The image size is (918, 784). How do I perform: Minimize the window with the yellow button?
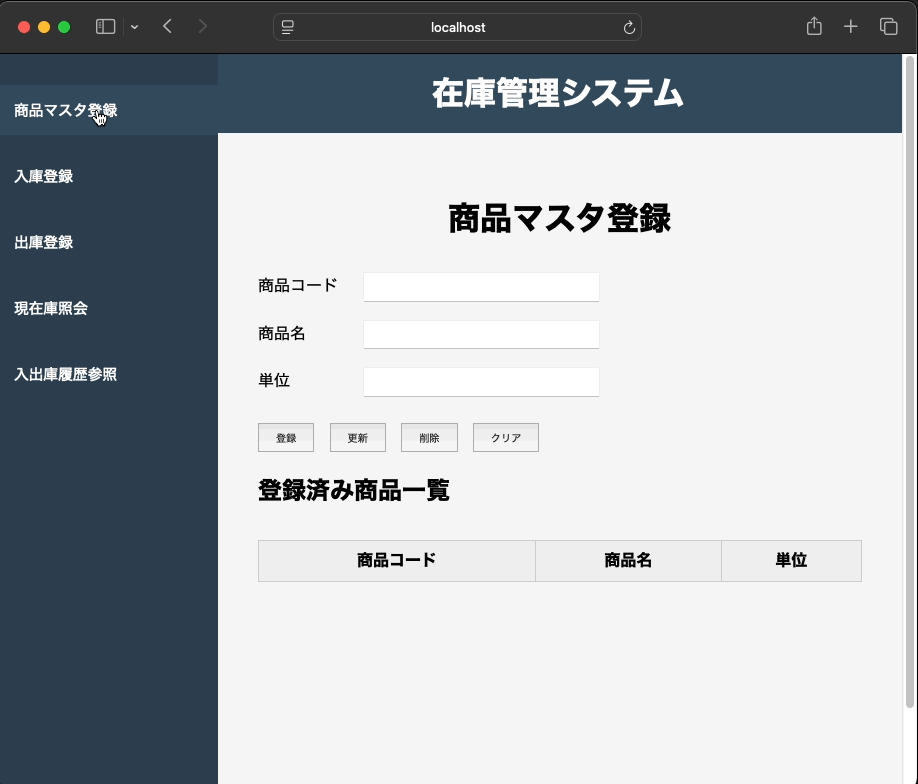44,27
